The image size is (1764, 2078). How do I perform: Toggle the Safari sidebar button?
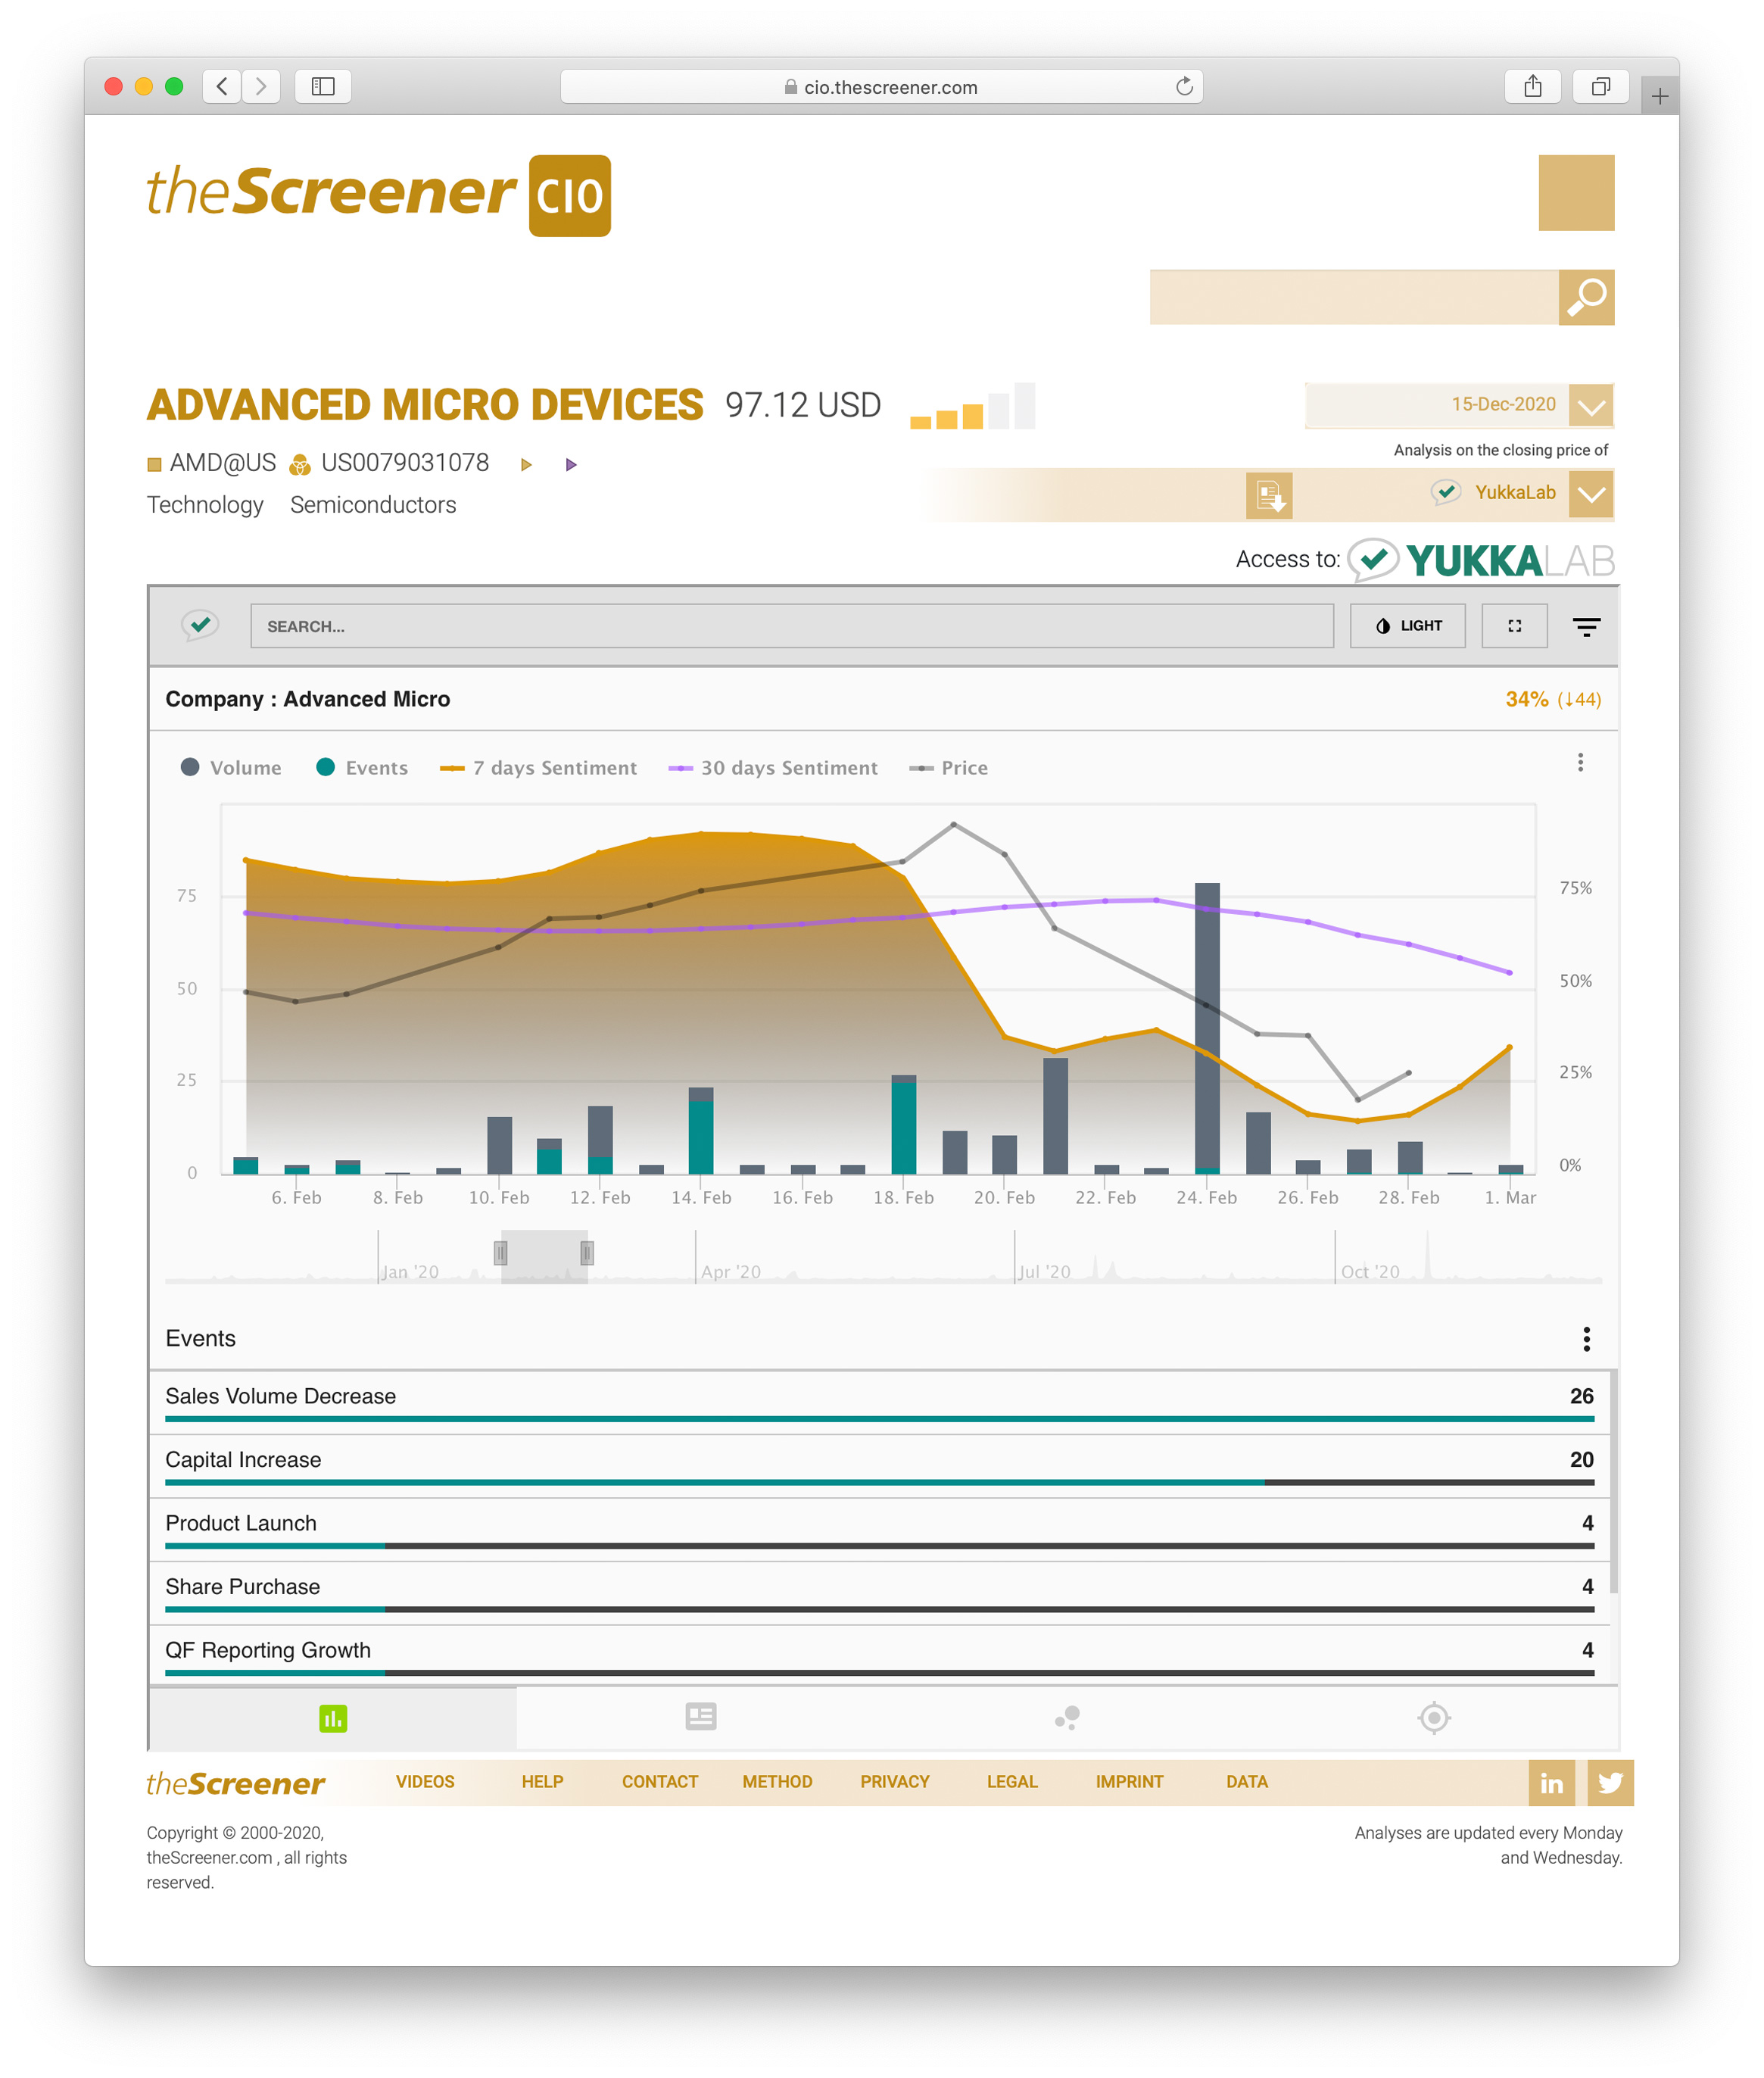(322, 87)
